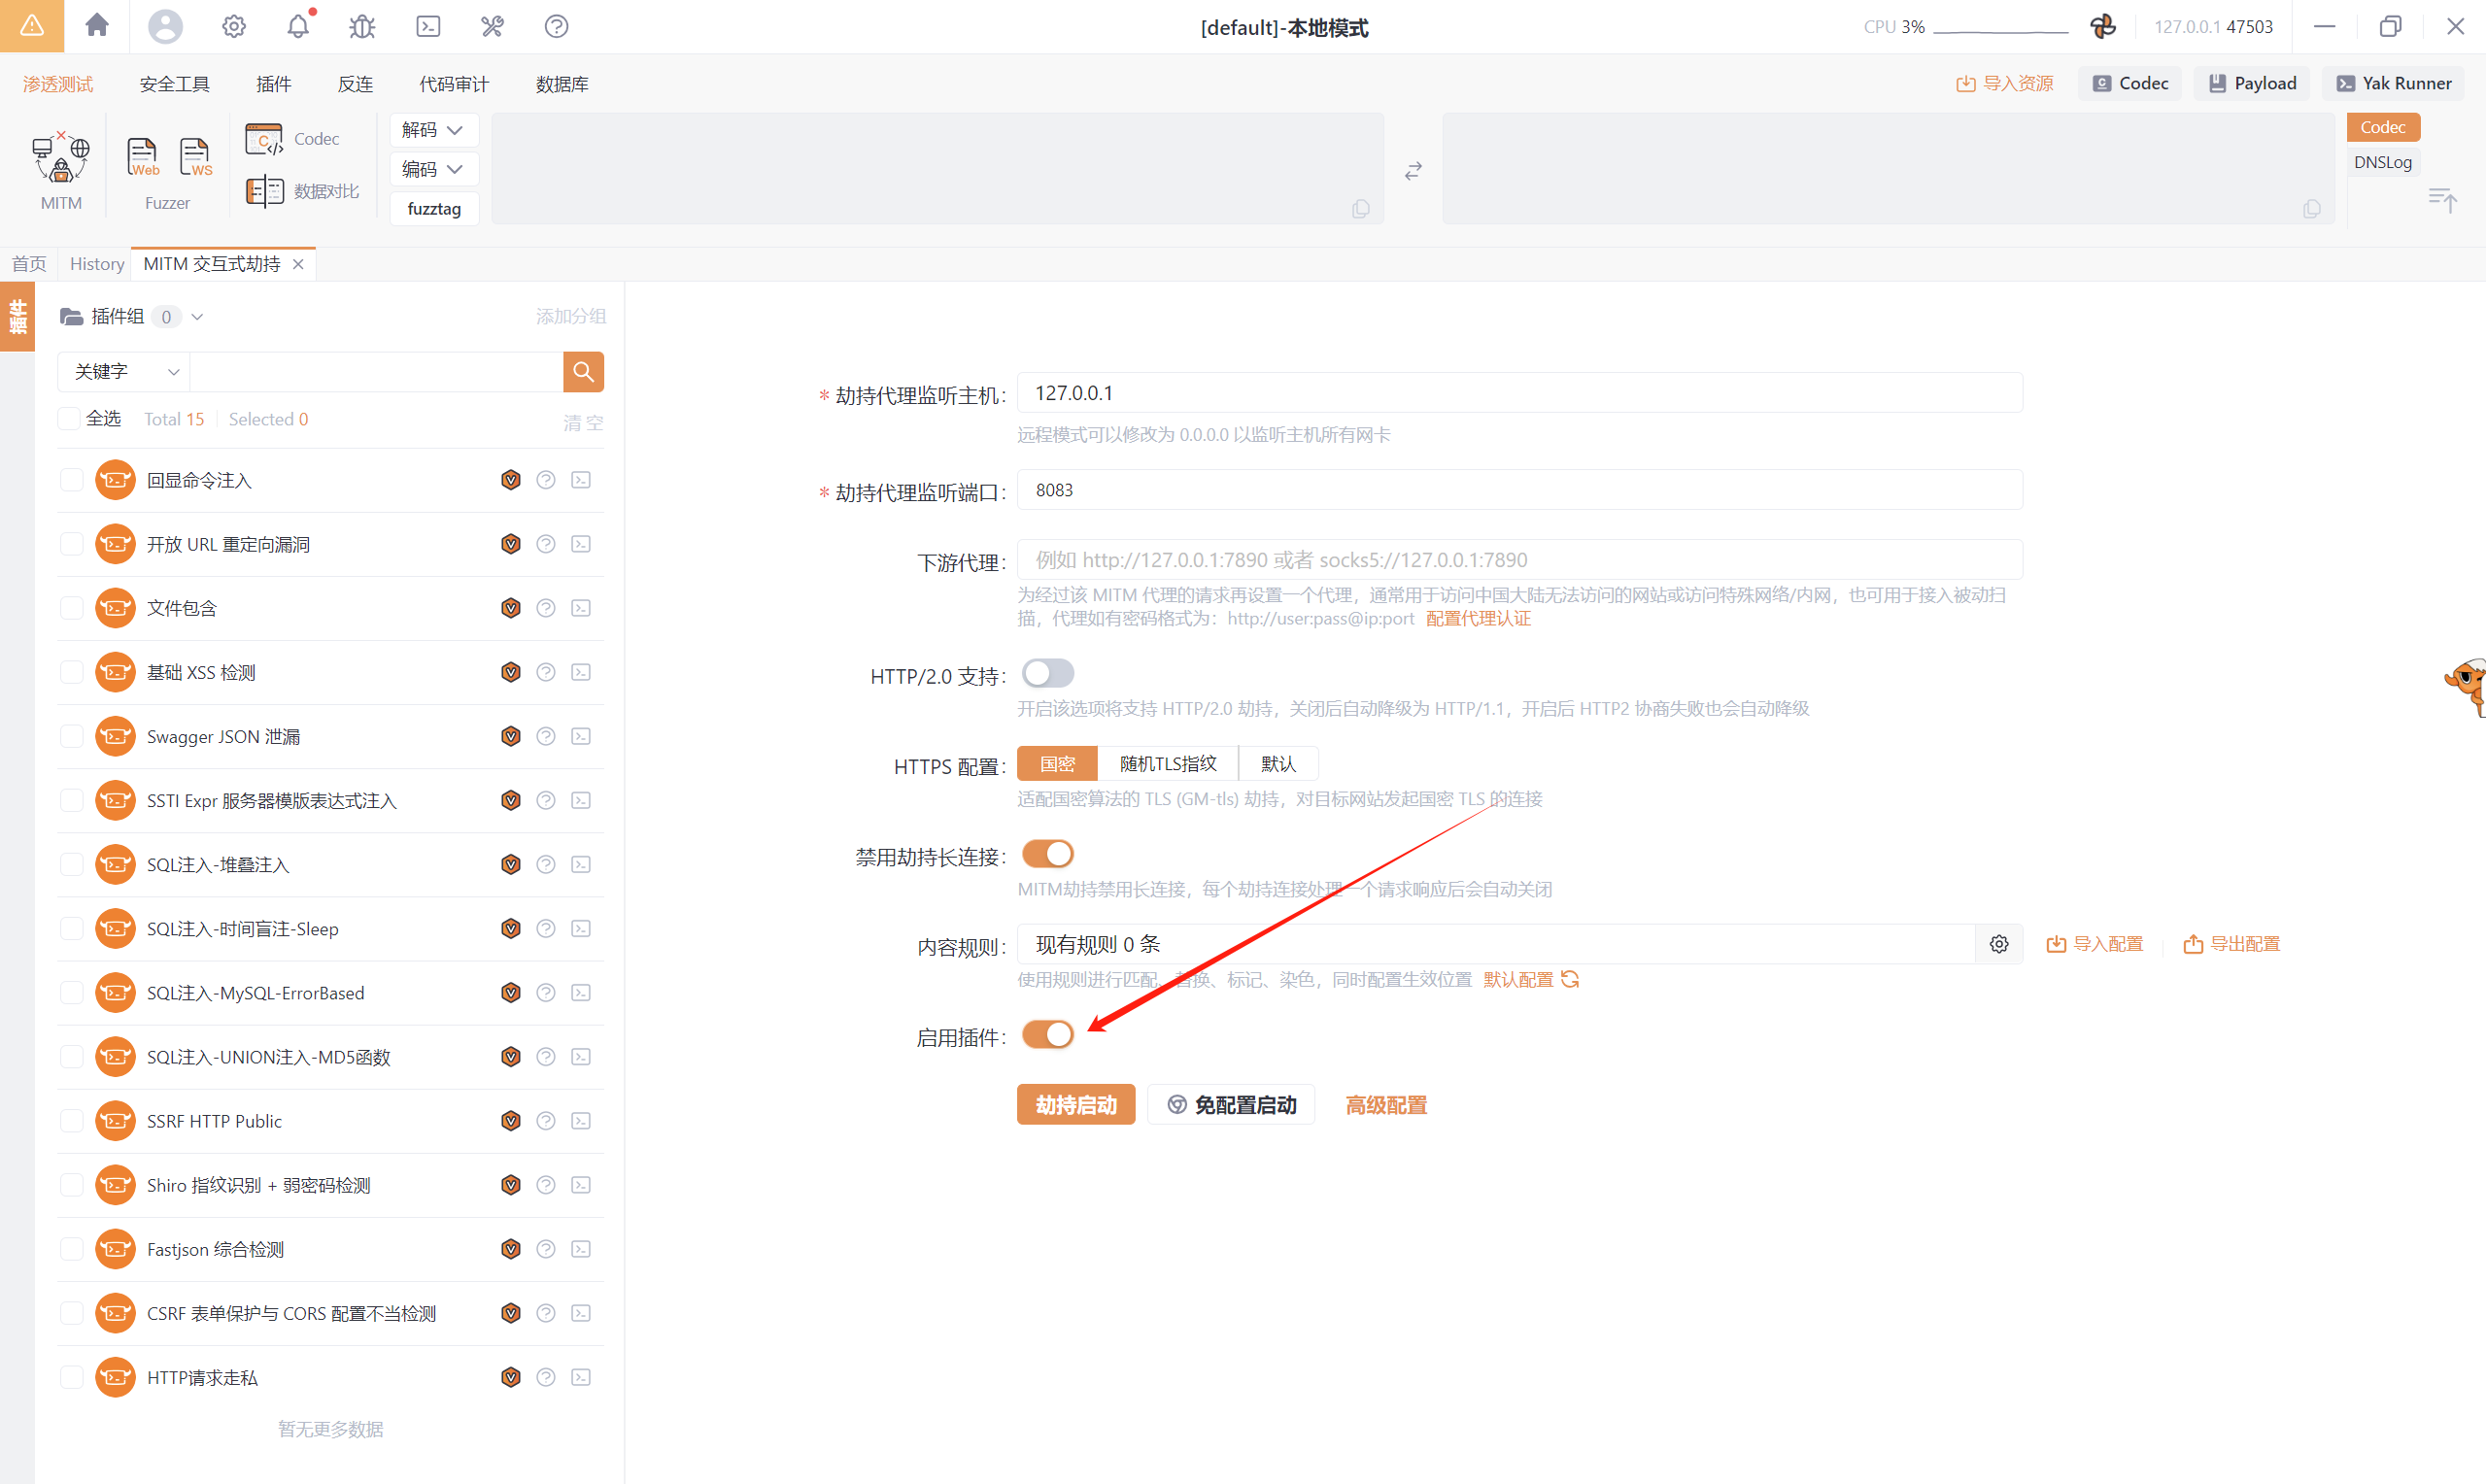This screenshot has width=2486, height=1484.
Task: Expand the 插件组 group chevron
Action: [198, 317]
